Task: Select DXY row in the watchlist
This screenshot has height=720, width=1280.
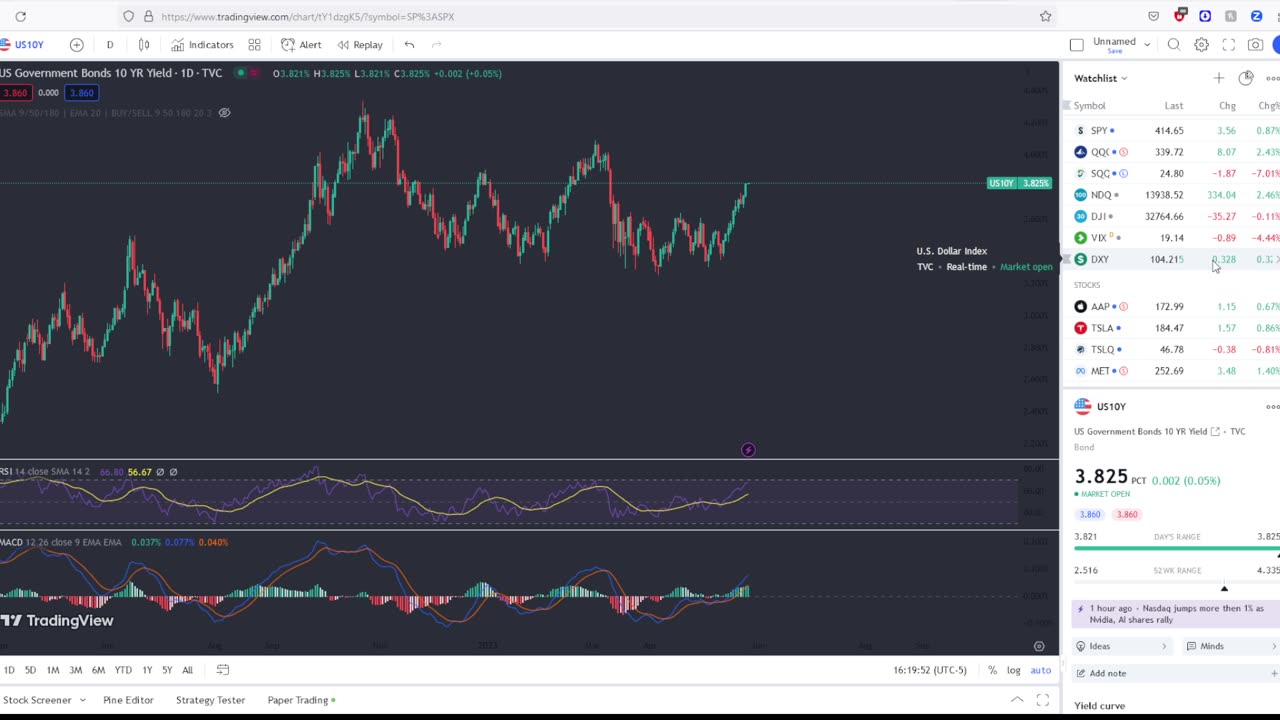Action: tap(1172, 259)
